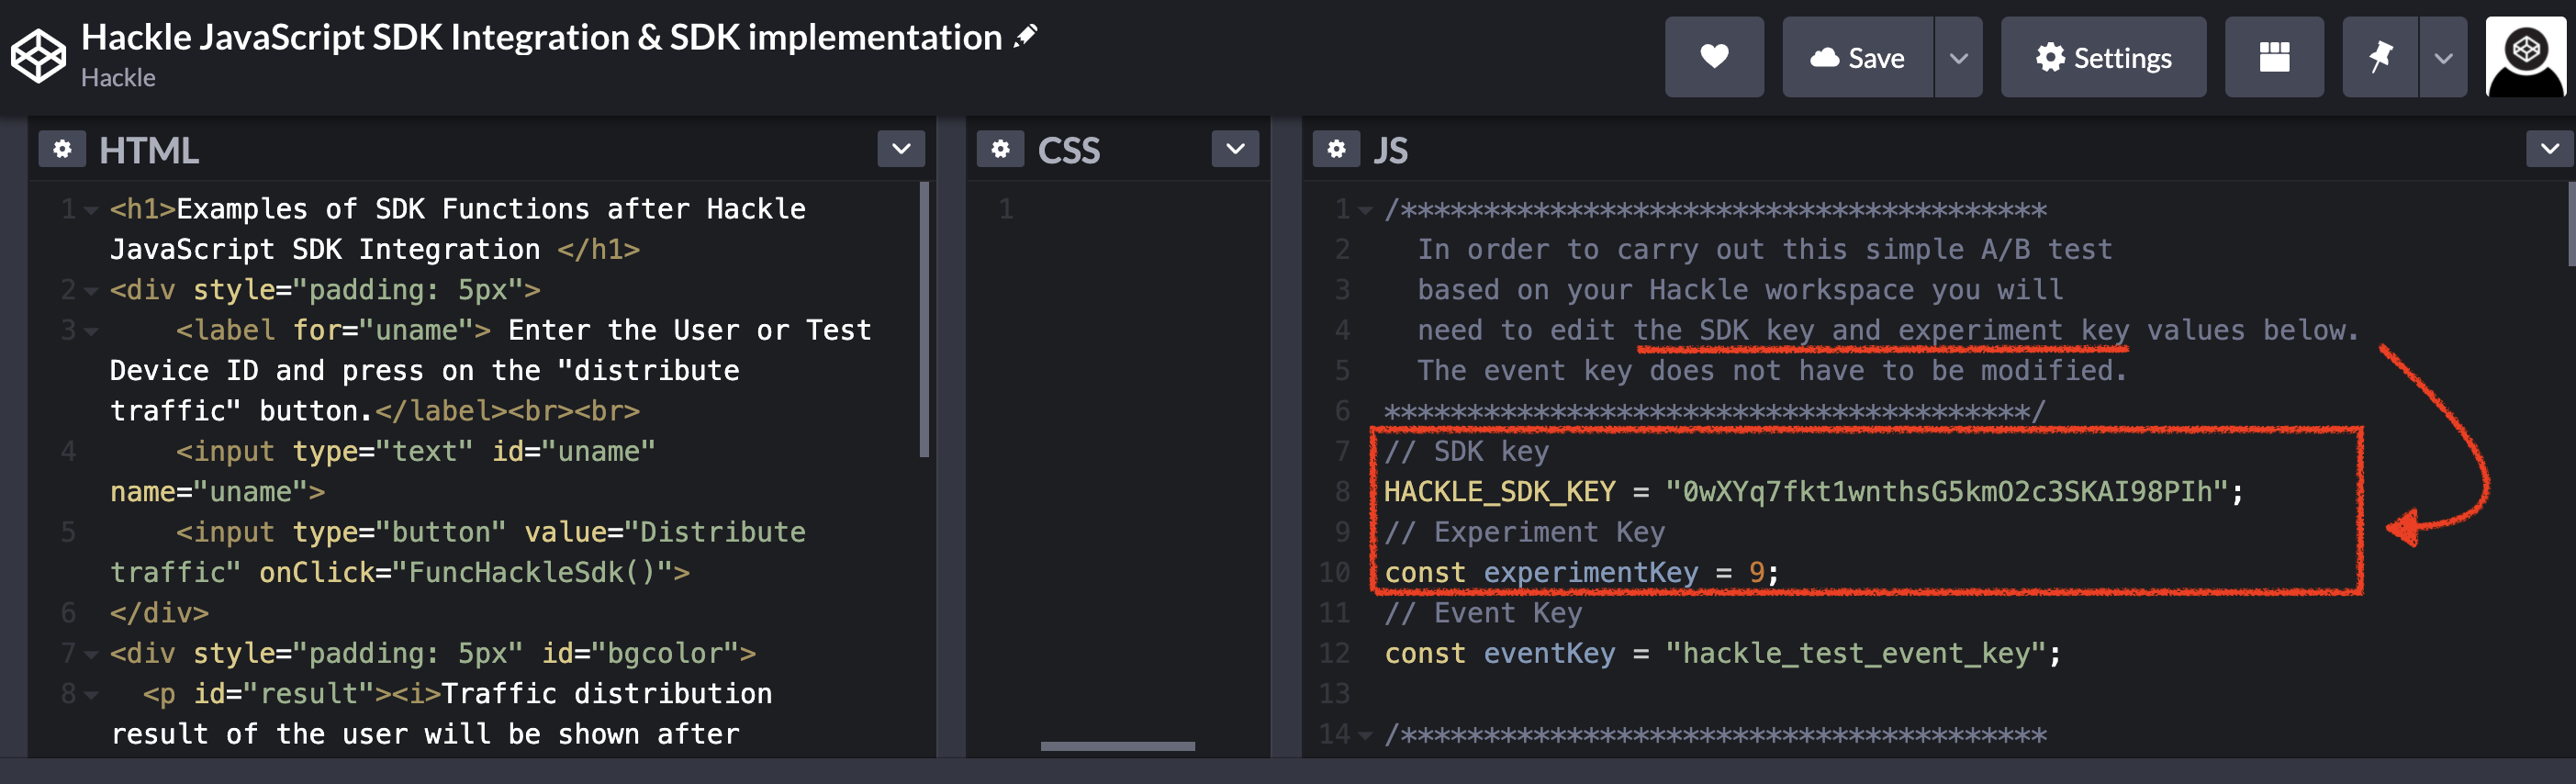This screenshot has height=784, width=2576.
Task: Click onClick="FuncHackleSdk()" attribute in HTML
Action: click(465, 573)
